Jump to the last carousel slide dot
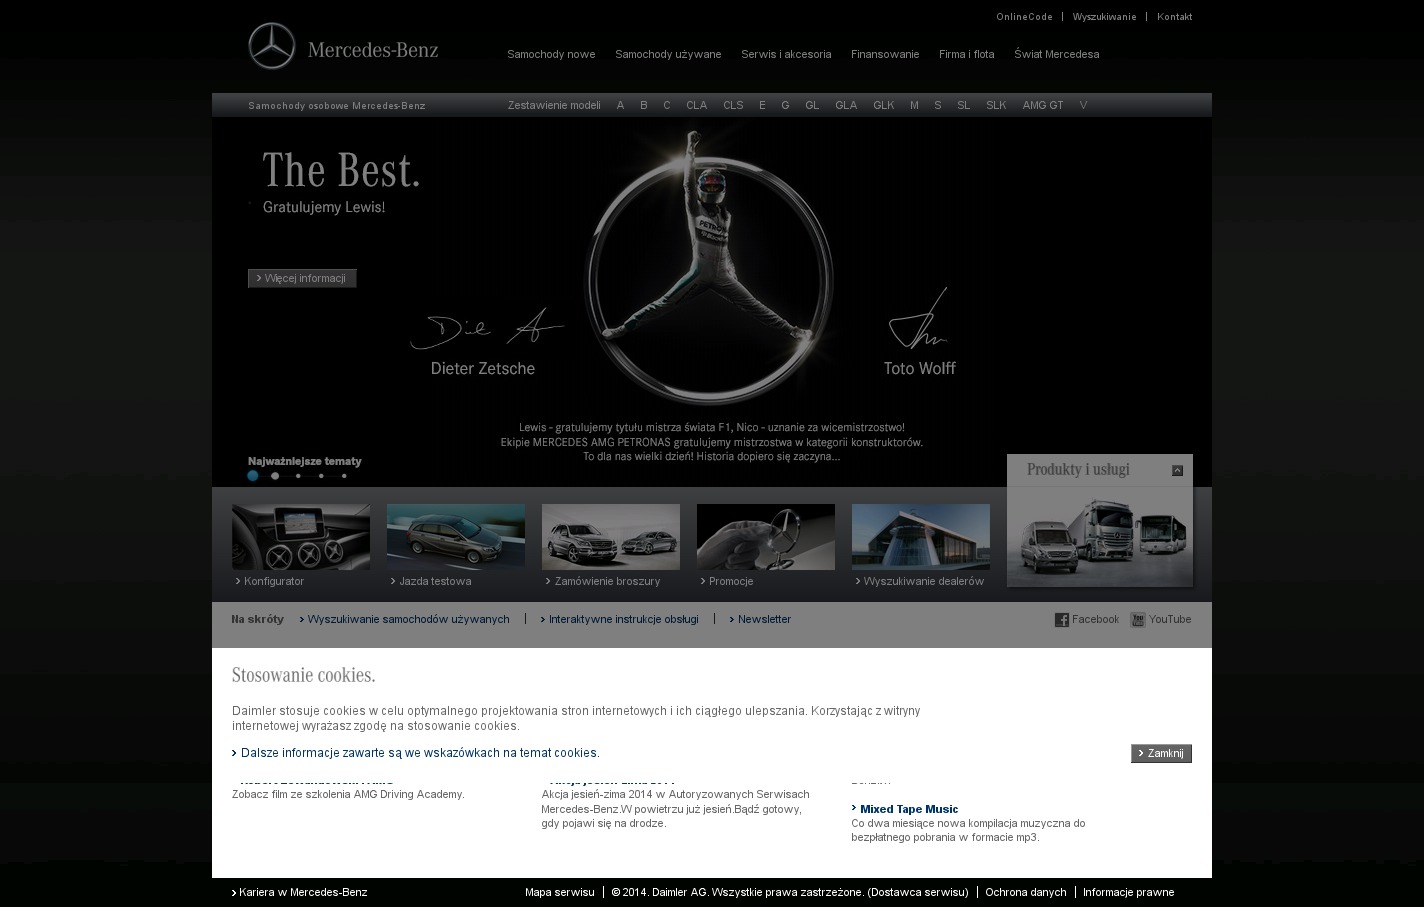1424x907 pixels. (344, 476)
